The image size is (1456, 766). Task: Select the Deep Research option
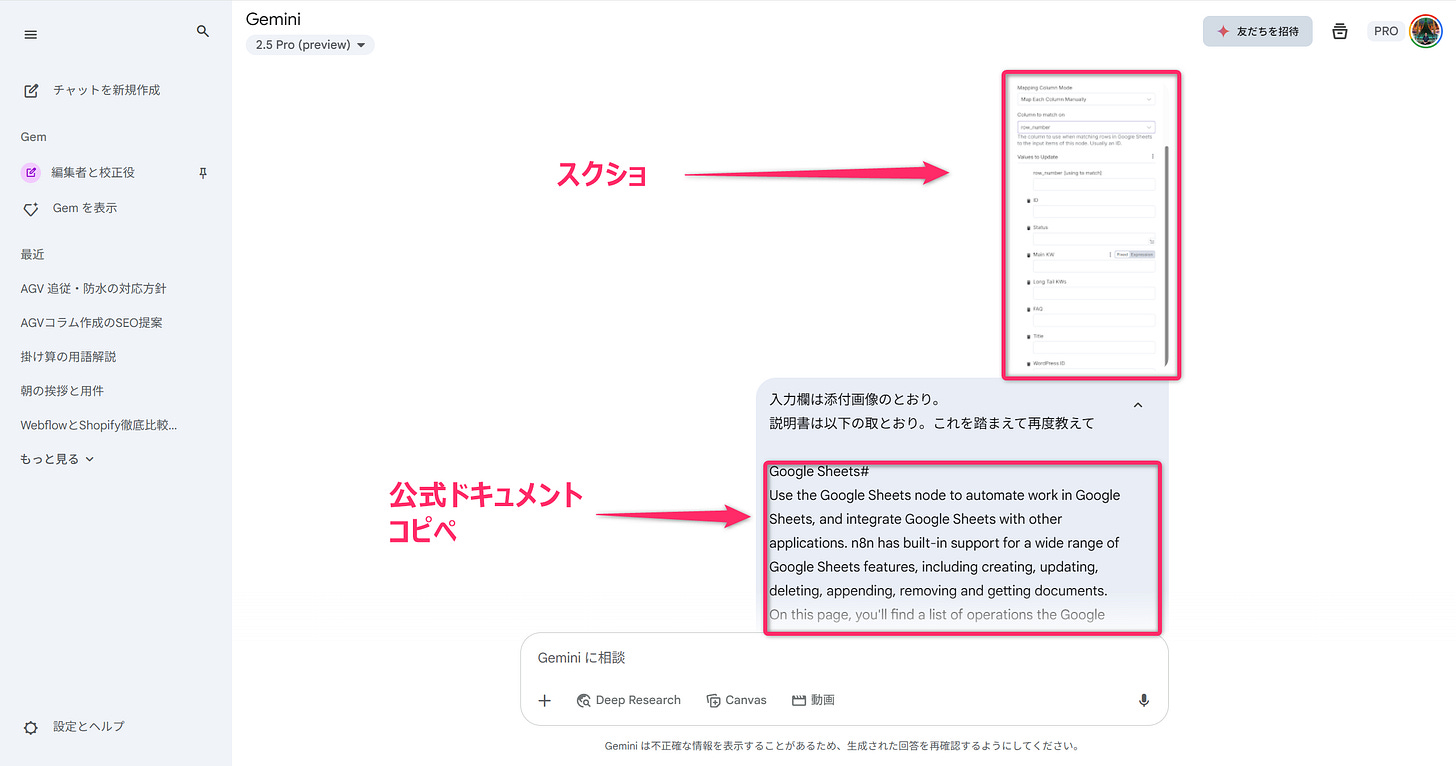[629, 701]
